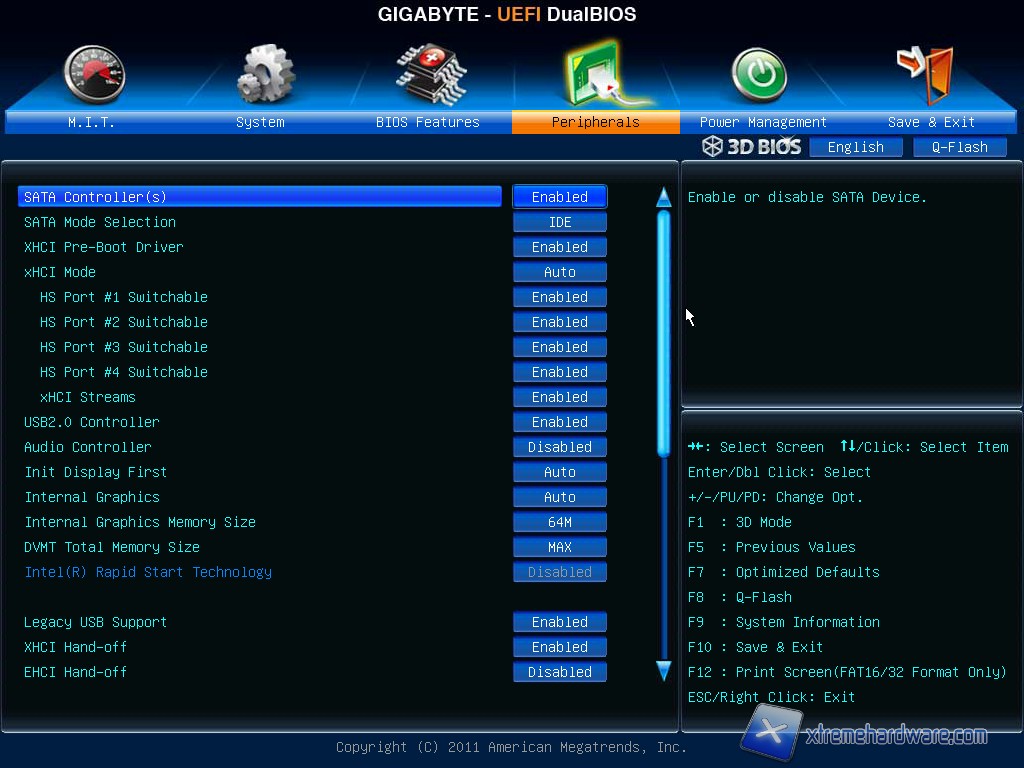Viewport: 1024px width, 768px height.
Task: Open Internal Graphics Memory Size 64M option
Action: pyautogui.click(x=560, y=522)
